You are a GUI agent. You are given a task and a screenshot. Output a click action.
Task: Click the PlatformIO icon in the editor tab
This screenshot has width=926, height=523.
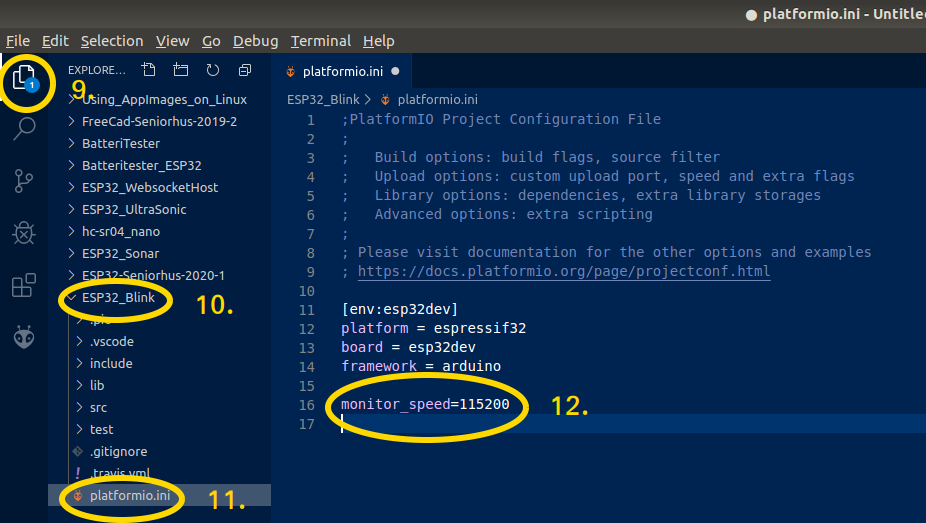coord(291,71)
